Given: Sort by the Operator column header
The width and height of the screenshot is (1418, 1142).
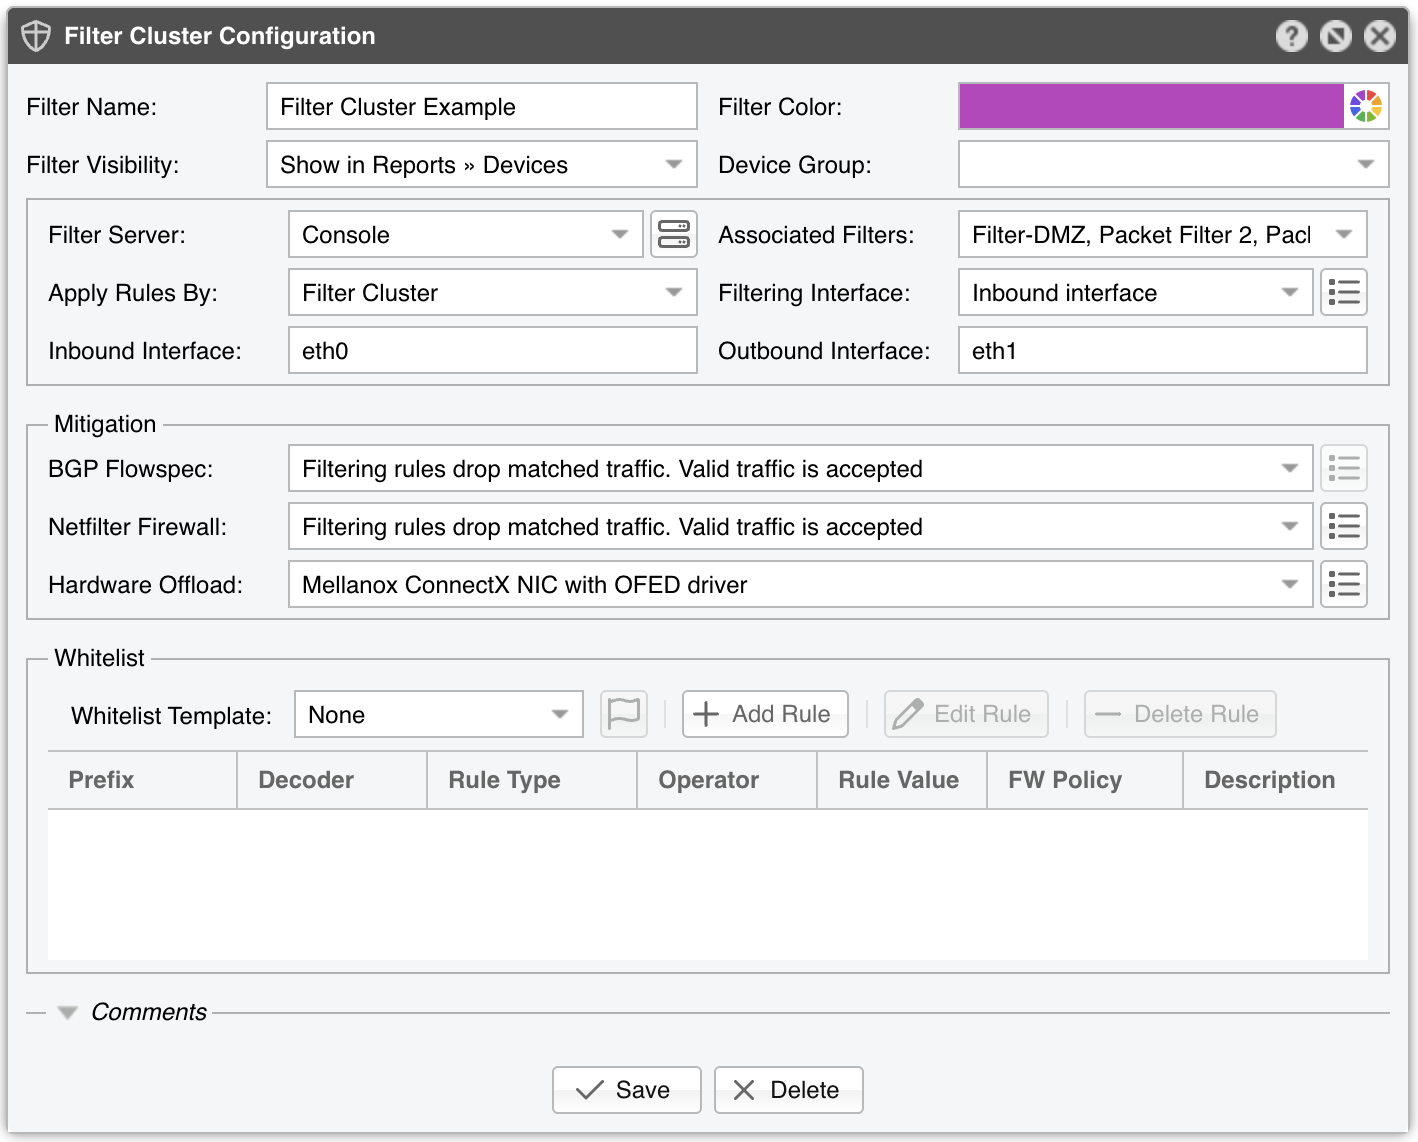Looking at the screenshot, I should point(727,780).
